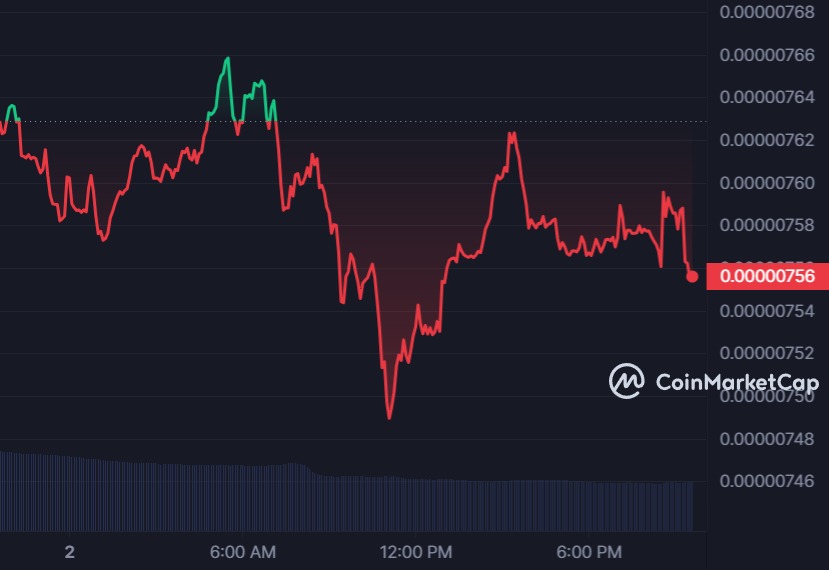Click the 0.00000746 price axis label
The height and width of the screenshot is (570, 829).
pos(768,481)
